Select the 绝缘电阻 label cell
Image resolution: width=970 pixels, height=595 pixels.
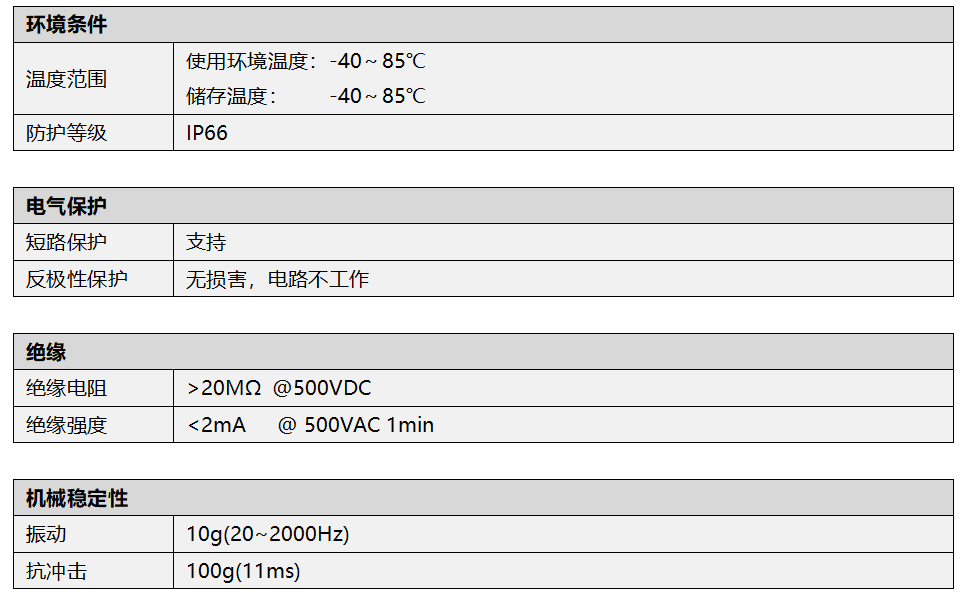pos(66,388)
